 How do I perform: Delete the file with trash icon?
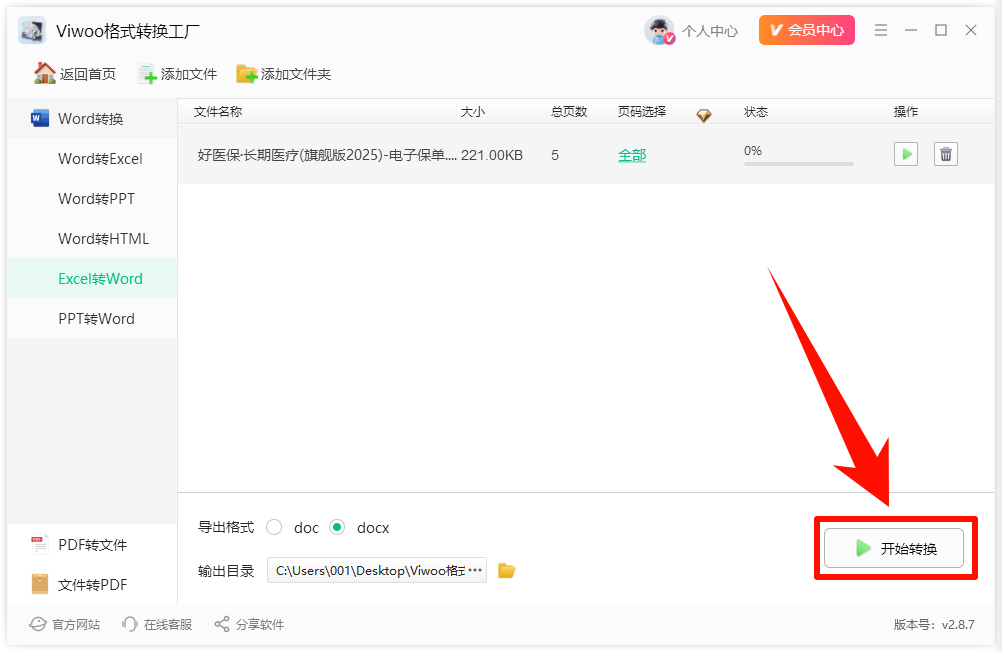click(946, 154)
